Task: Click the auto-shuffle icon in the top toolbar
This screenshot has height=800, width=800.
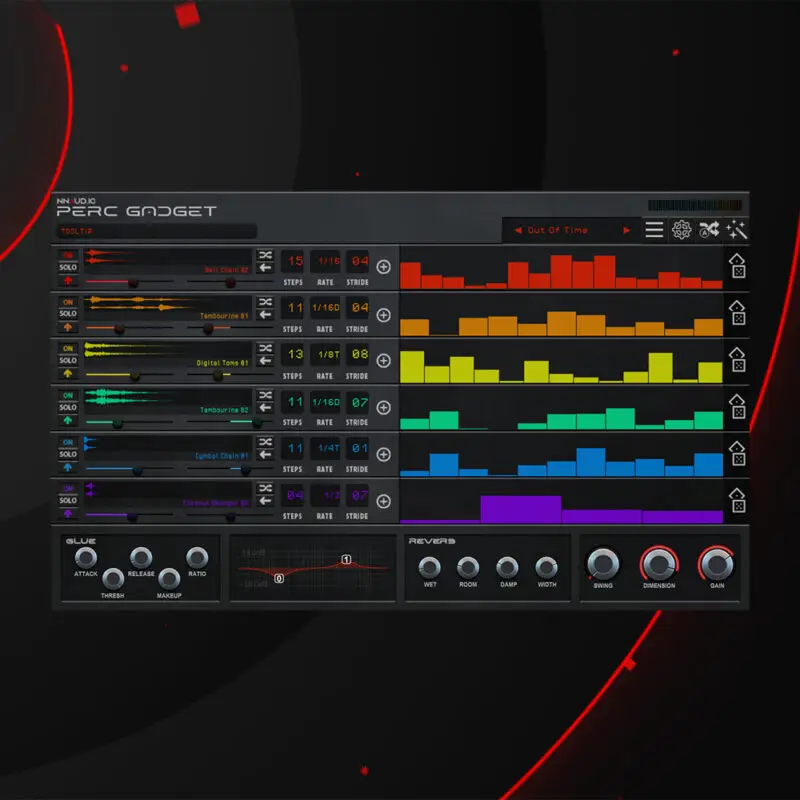Action: click(x=709, y=230)
